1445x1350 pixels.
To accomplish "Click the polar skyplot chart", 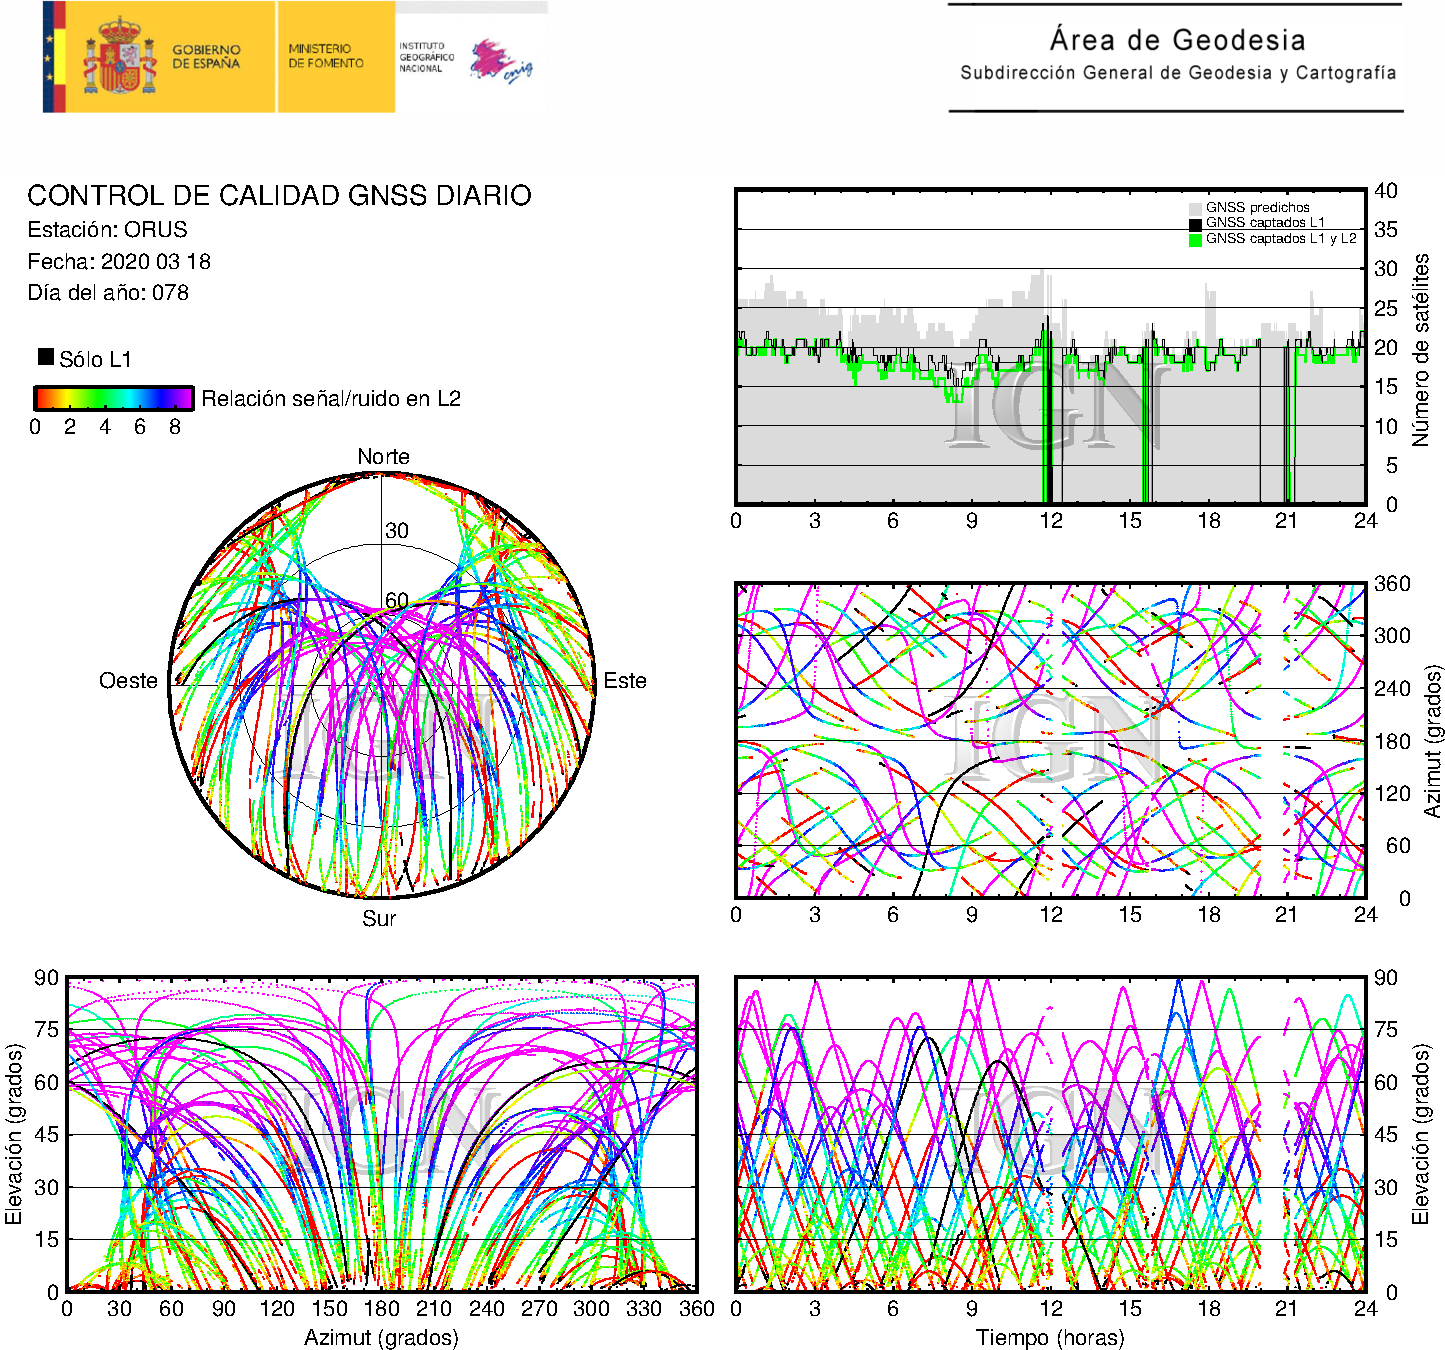I will (x=382, y=685).
